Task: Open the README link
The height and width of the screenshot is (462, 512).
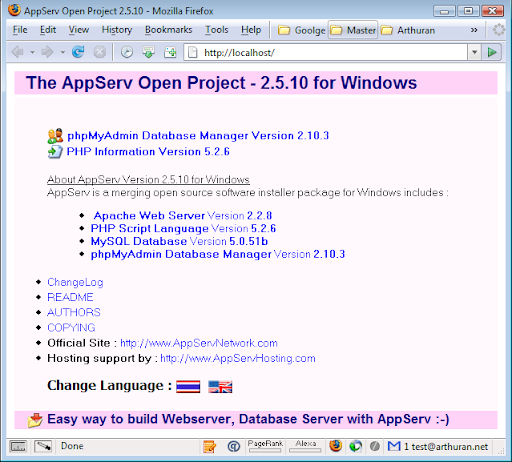Action: (x=70, y=297)
